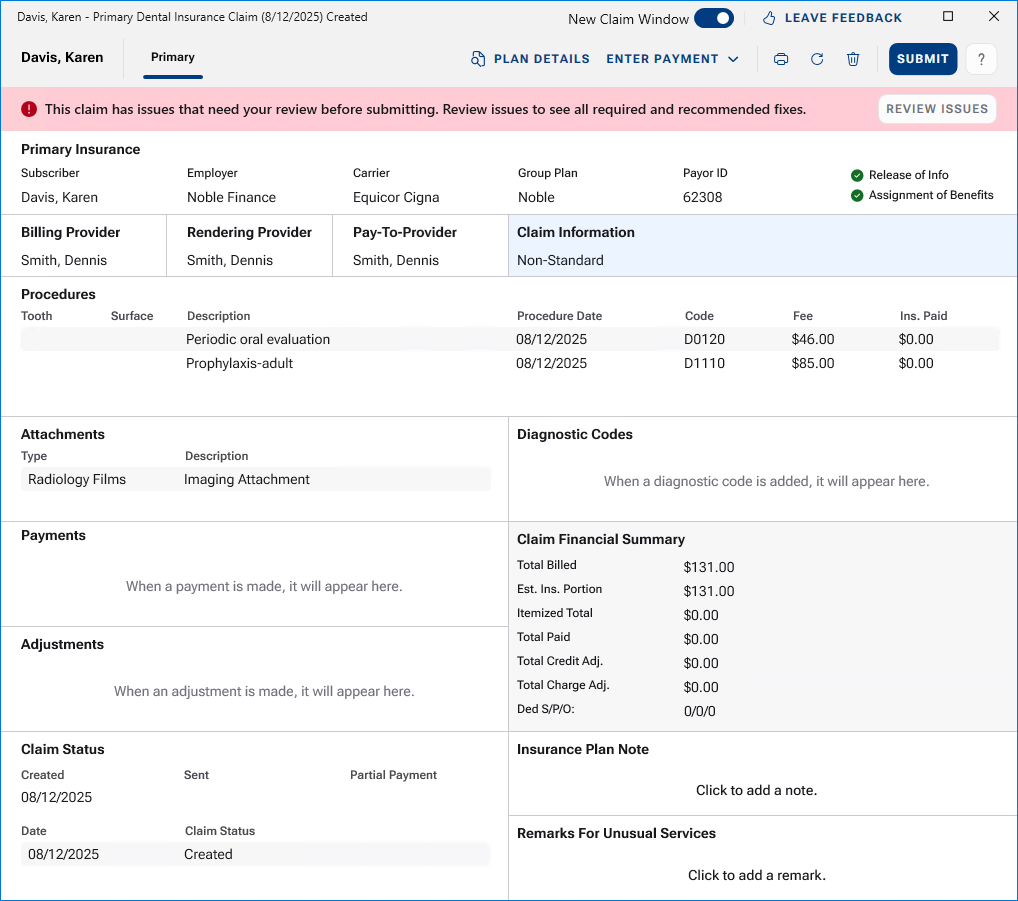1018x901 pixels.
Task: Toggle the Assignment of Benefits checkmark
Action: coord(857,195)
